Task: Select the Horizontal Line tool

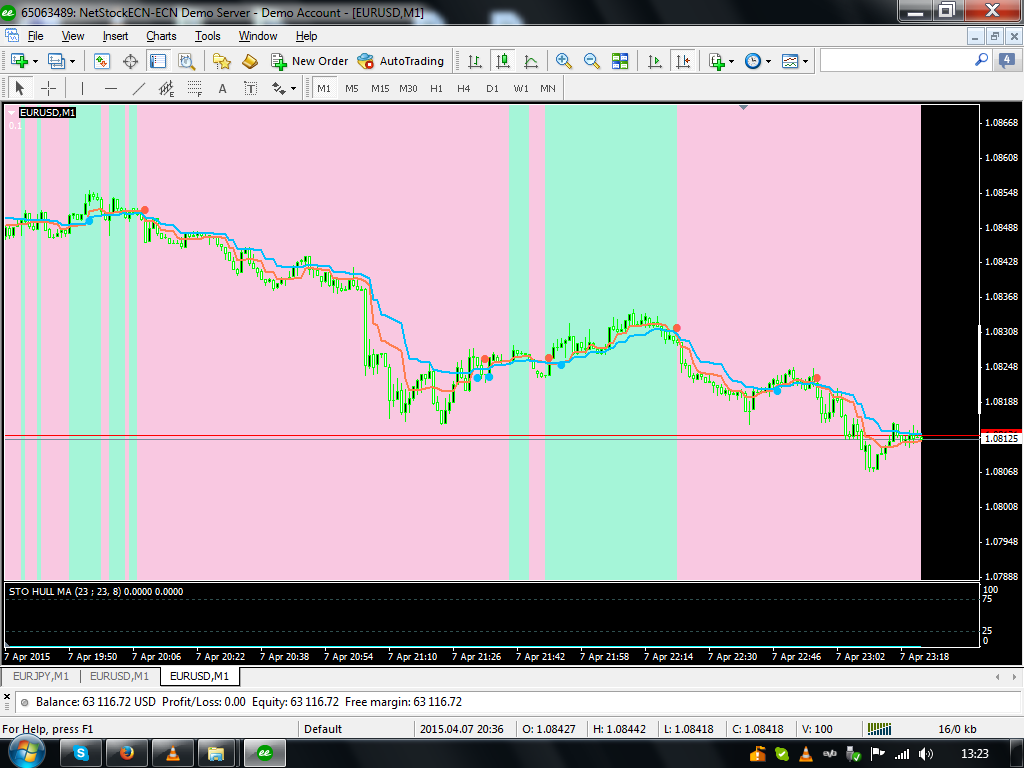Action: click(x=110, y=88)
